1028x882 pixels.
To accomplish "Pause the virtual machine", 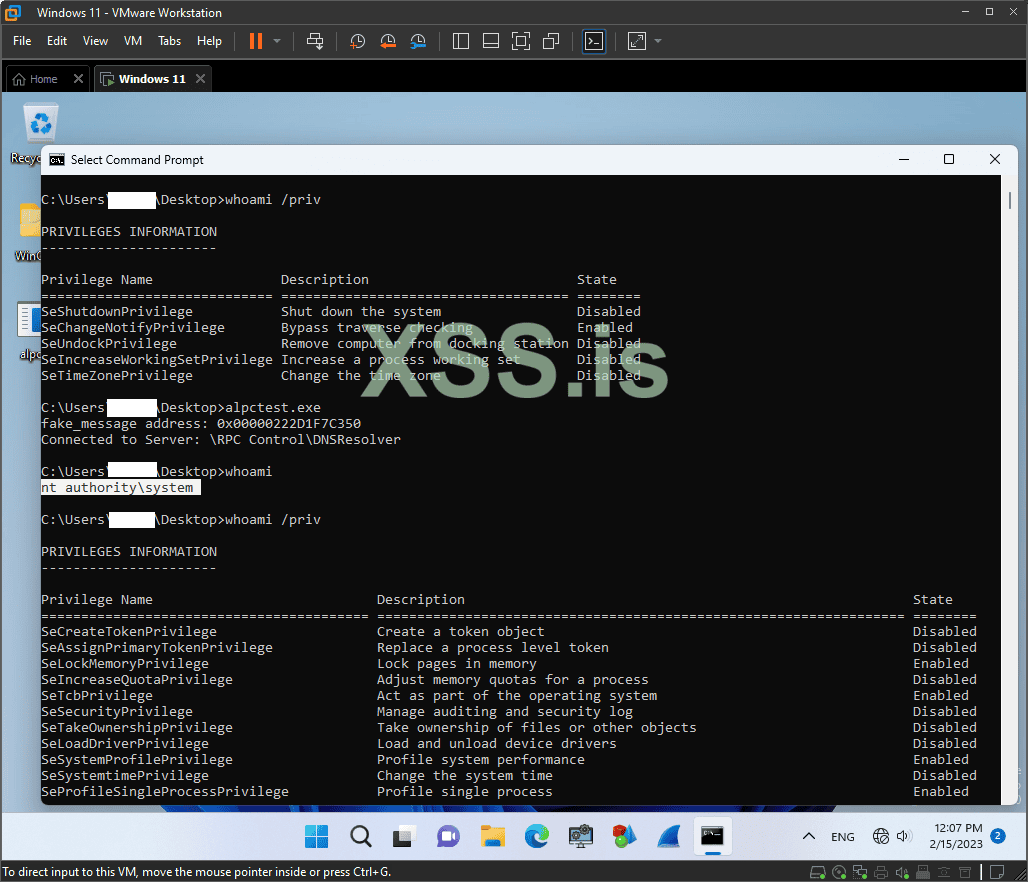I will (x=256, y=41).
